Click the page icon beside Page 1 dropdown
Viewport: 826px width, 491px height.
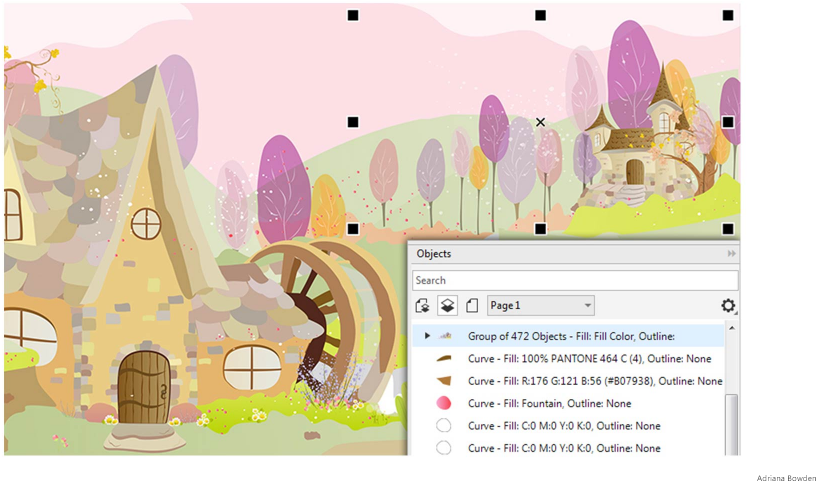point(472,306)
